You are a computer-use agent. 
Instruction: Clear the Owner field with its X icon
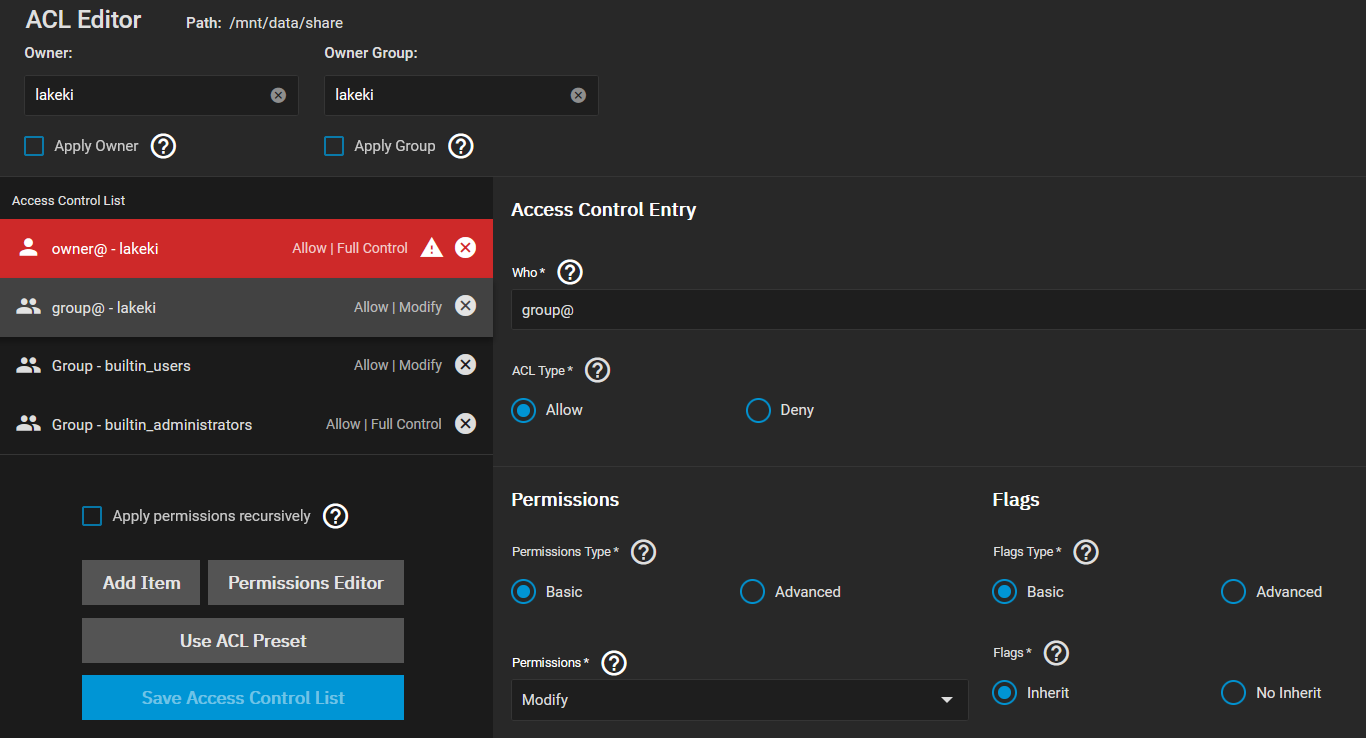[278, 95]
